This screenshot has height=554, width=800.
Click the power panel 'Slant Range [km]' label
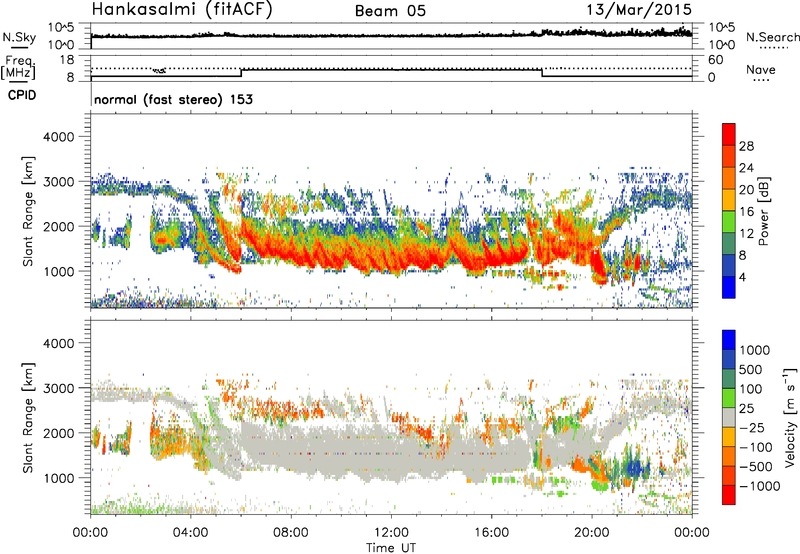click(x=28, y=211)
